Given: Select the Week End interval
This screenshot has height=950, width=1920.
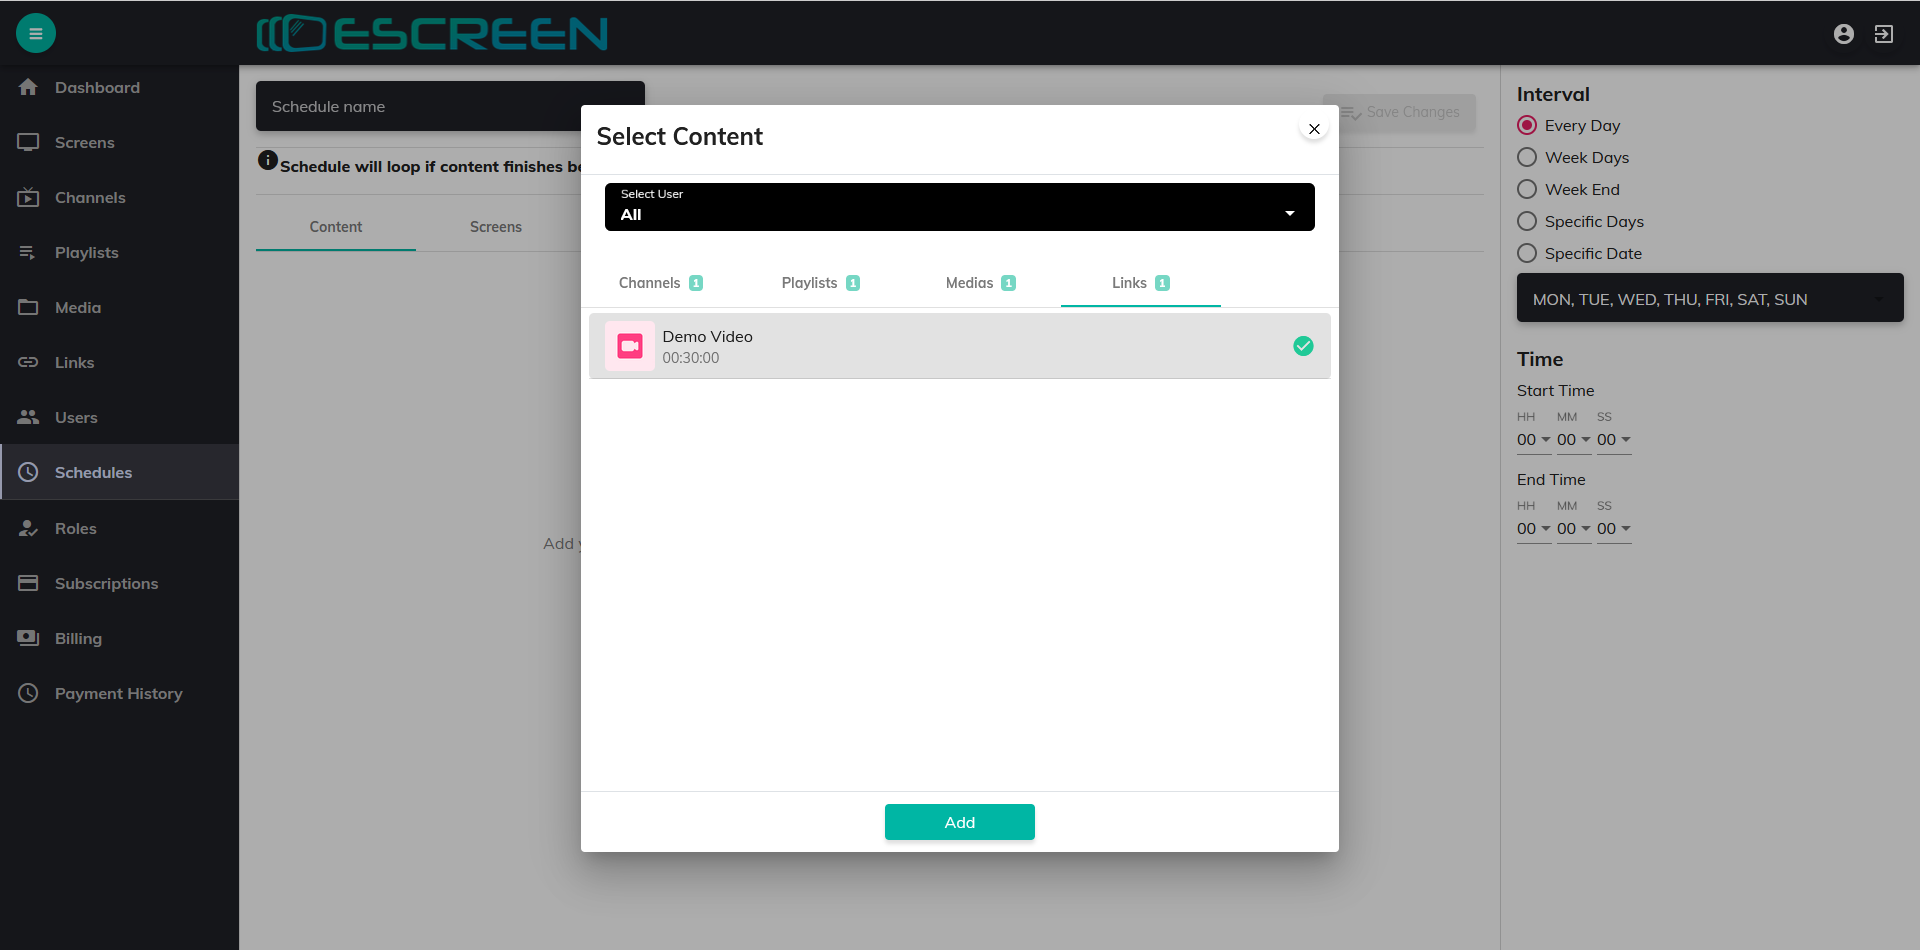Looking at the screenshot, I should click(x=1527, y=190).
